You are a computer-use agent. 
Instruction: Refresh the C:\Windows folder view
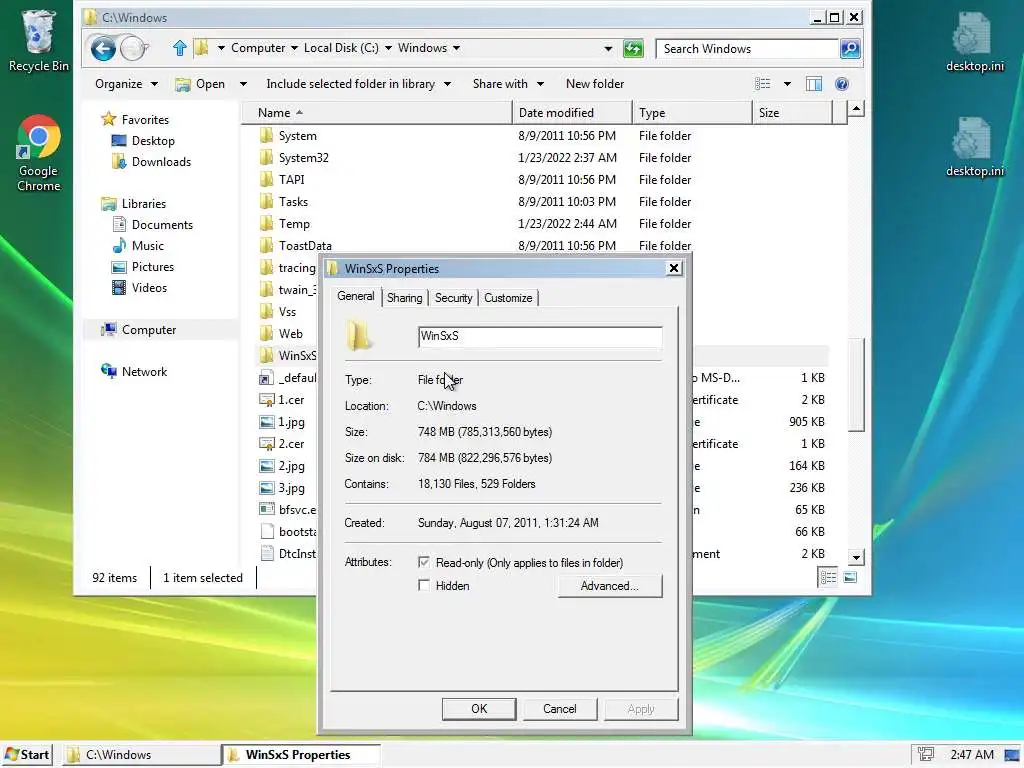[633, 48]
